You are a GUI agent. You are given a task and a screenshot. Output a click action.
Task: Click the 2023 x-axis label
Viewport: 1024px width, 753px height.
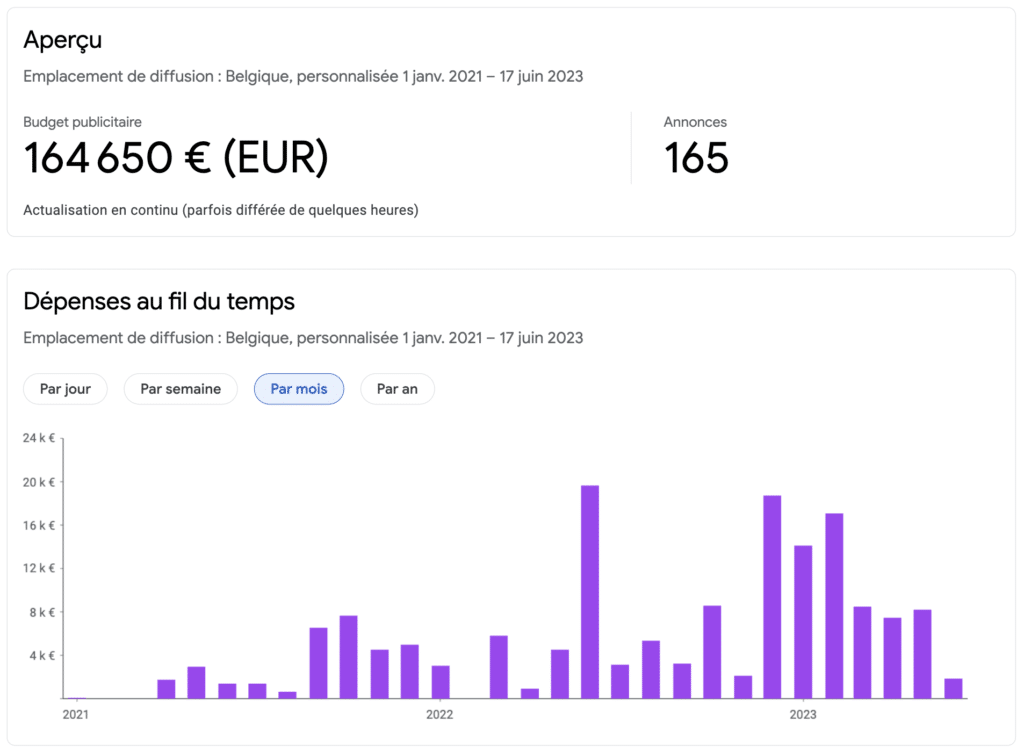coord(802,714)
